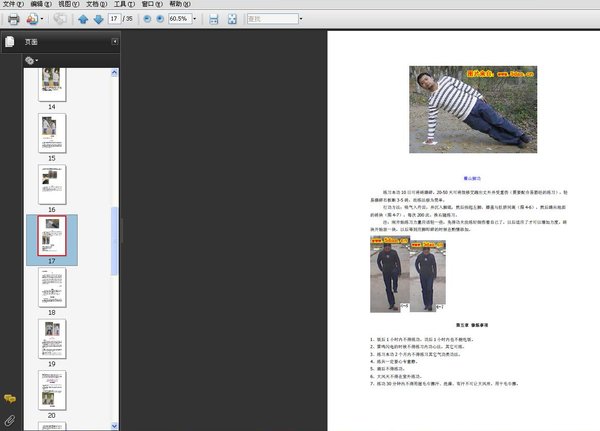Open the dropdown arrow beside the share icon
Image resolution: width=600 pixels, height=431 pixels.
[42, 19]
